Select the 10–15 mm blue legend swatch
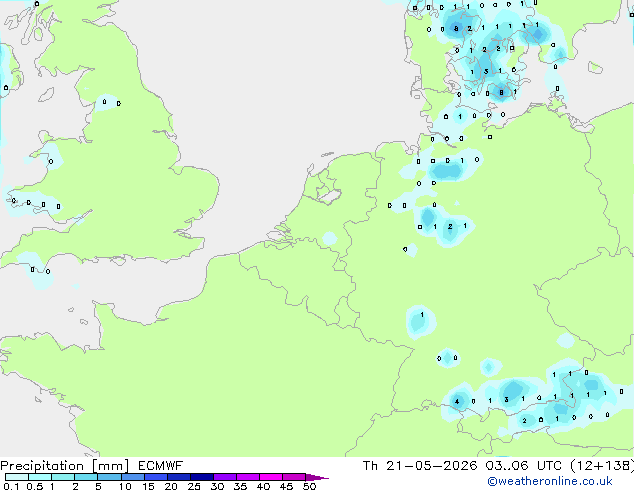This screenshot has width=634, height=490. coord(133,477)
